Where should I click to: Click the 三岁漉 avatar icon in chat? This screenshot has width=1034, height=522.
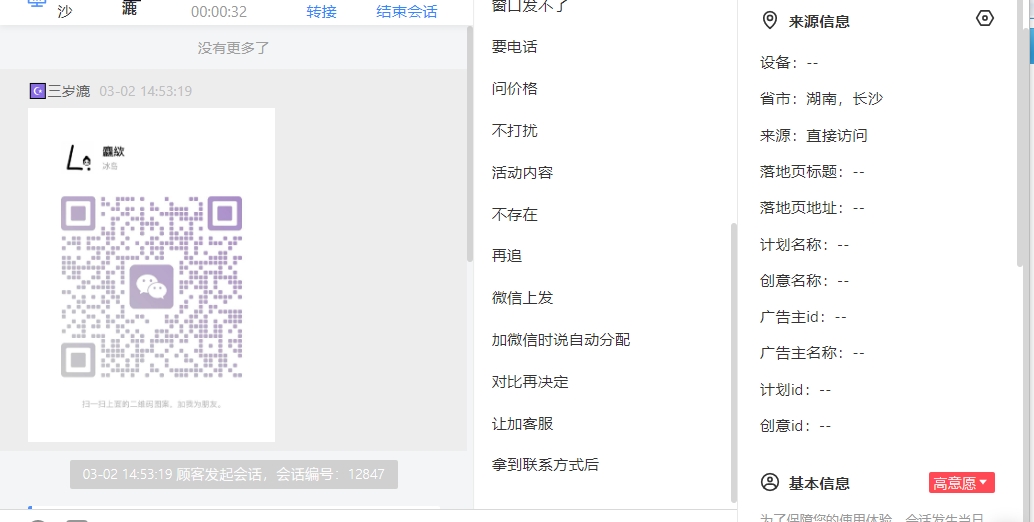[x=38, y=91]
